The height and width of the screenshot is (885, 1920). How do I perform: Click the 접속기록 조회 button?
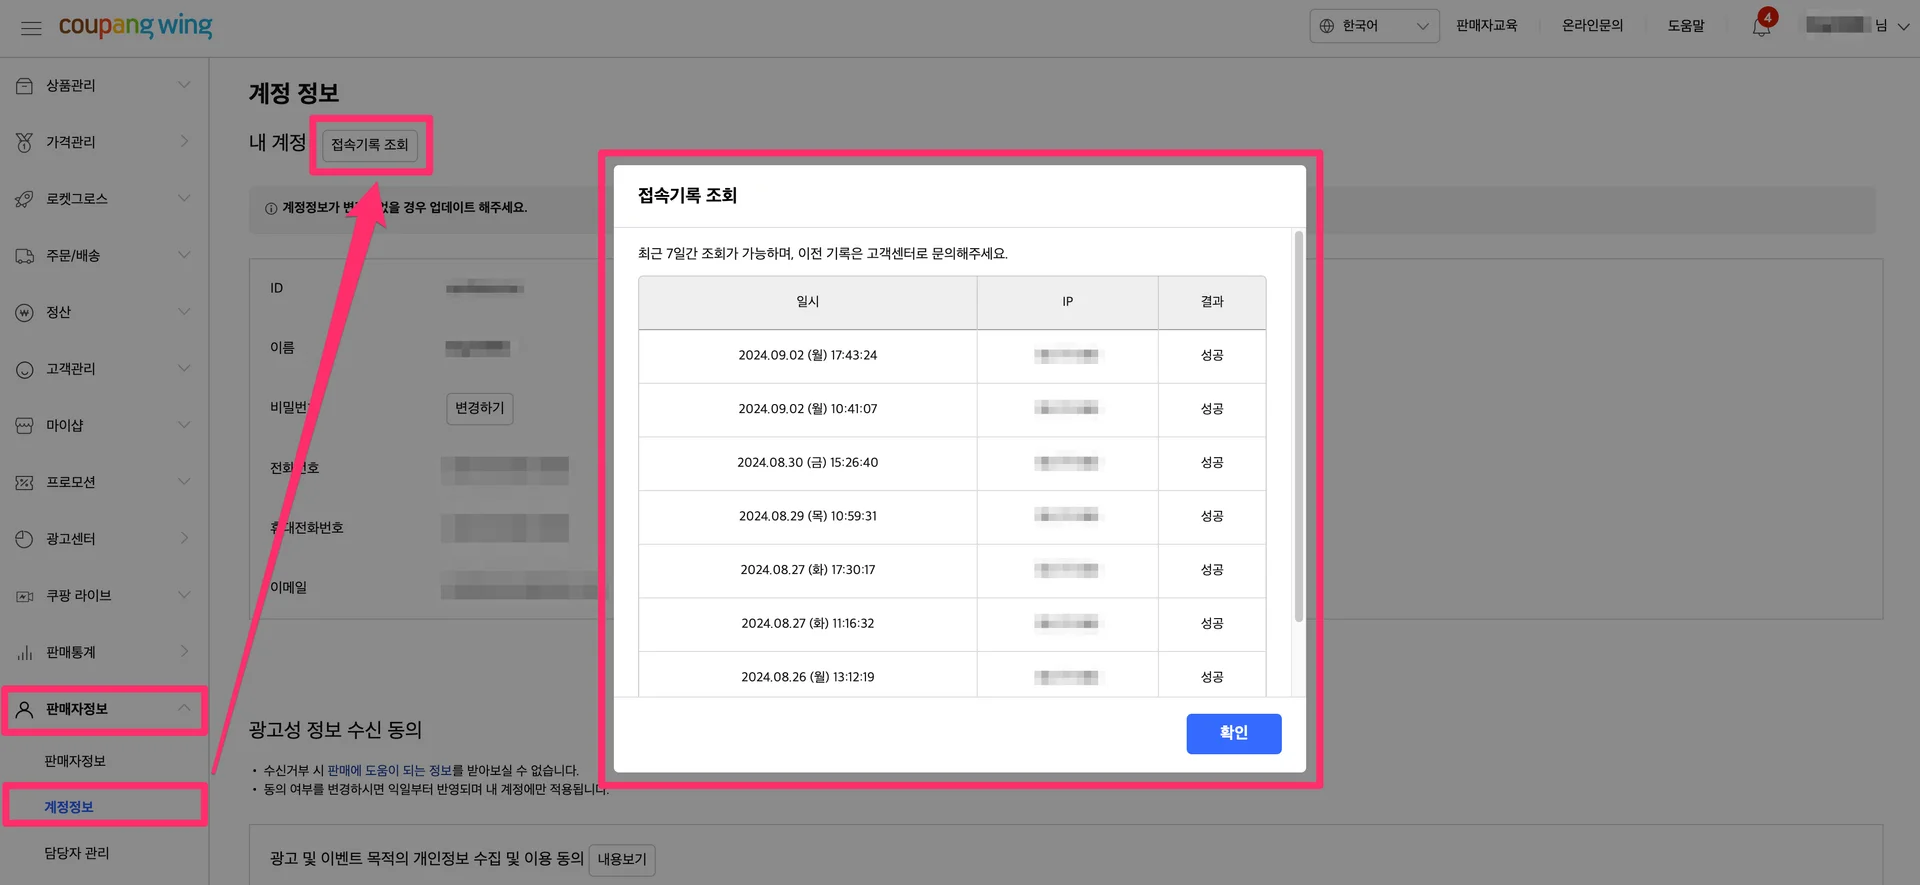(x=370, y=145)
